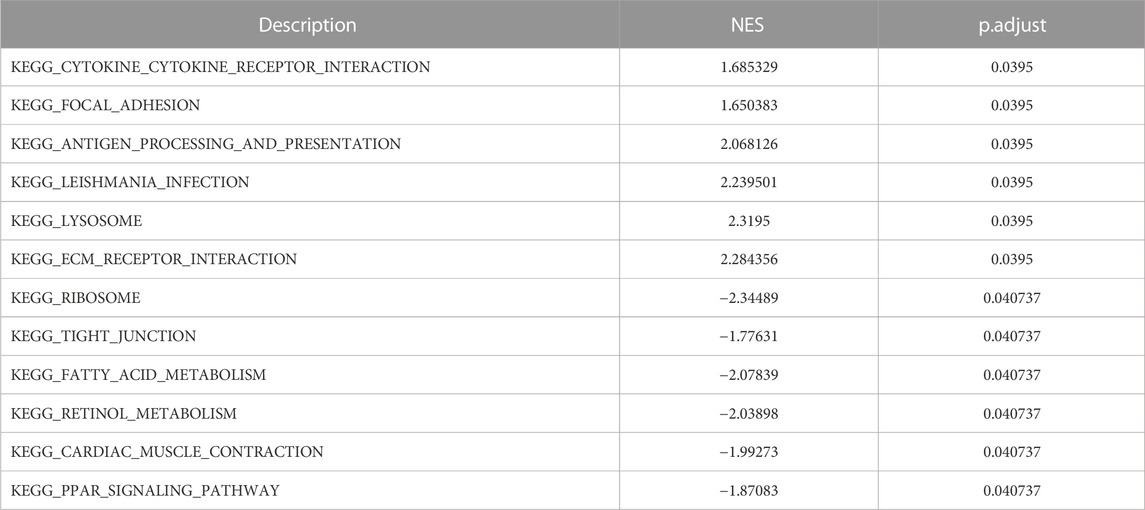Viewport: 1145px width, 510px height.
Task: Click the KEGG_RIBOSOME row label
Action: click(x=76, y=297)
